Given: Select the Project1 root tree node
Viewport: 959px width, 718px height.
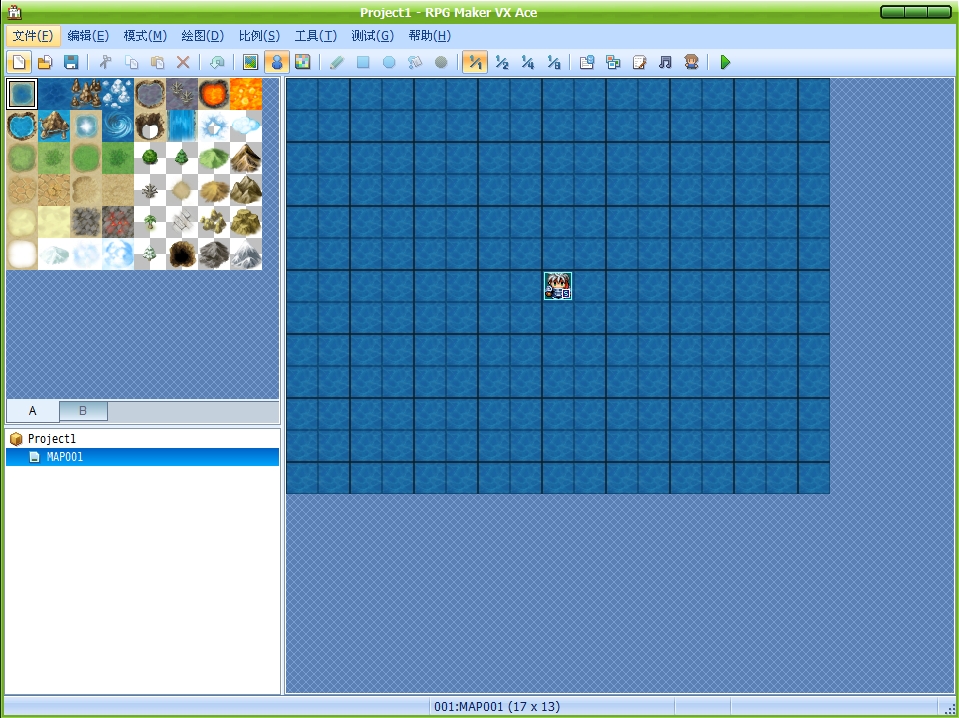Looking at the screenshot, I should (51, 439).
